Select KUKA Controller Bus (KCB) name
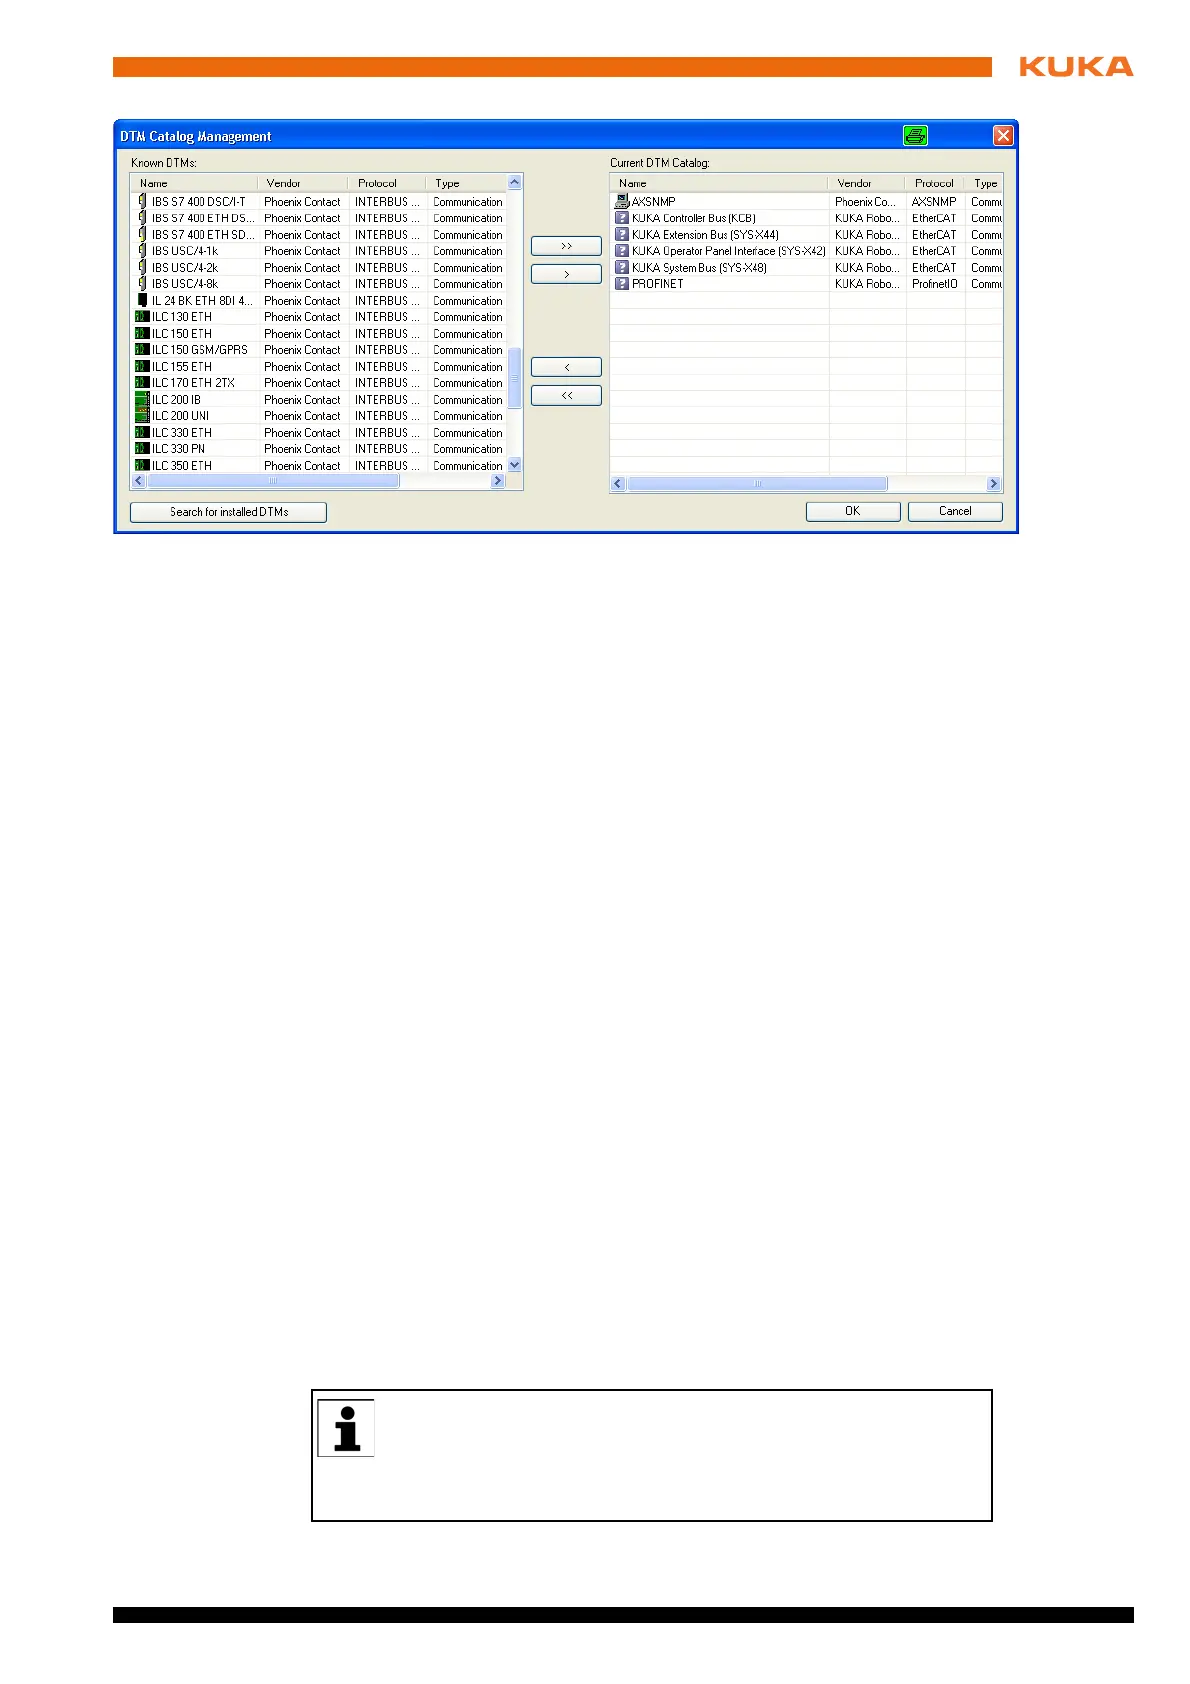 pyautogui.click(x=694, y=218)
